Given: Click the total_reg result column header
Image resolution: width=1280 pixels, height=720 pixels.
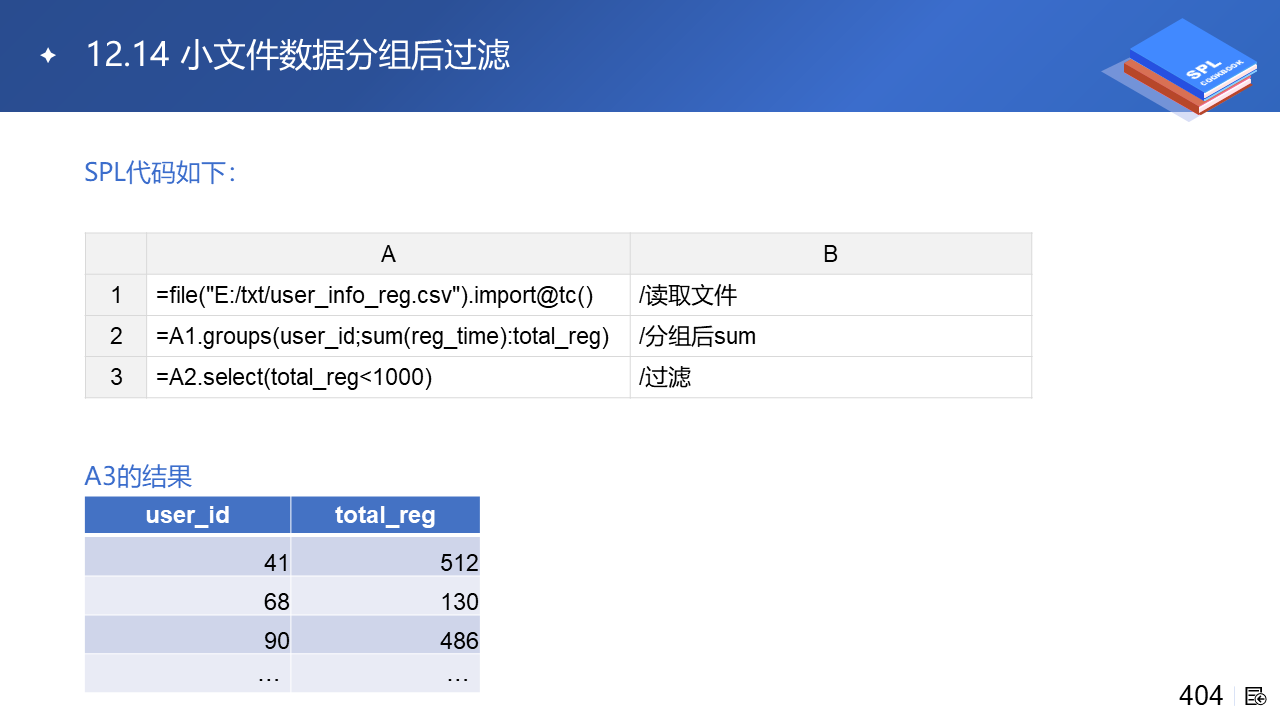Looking at the screenshot, I should pyautogui.click(x=385, y=515).
